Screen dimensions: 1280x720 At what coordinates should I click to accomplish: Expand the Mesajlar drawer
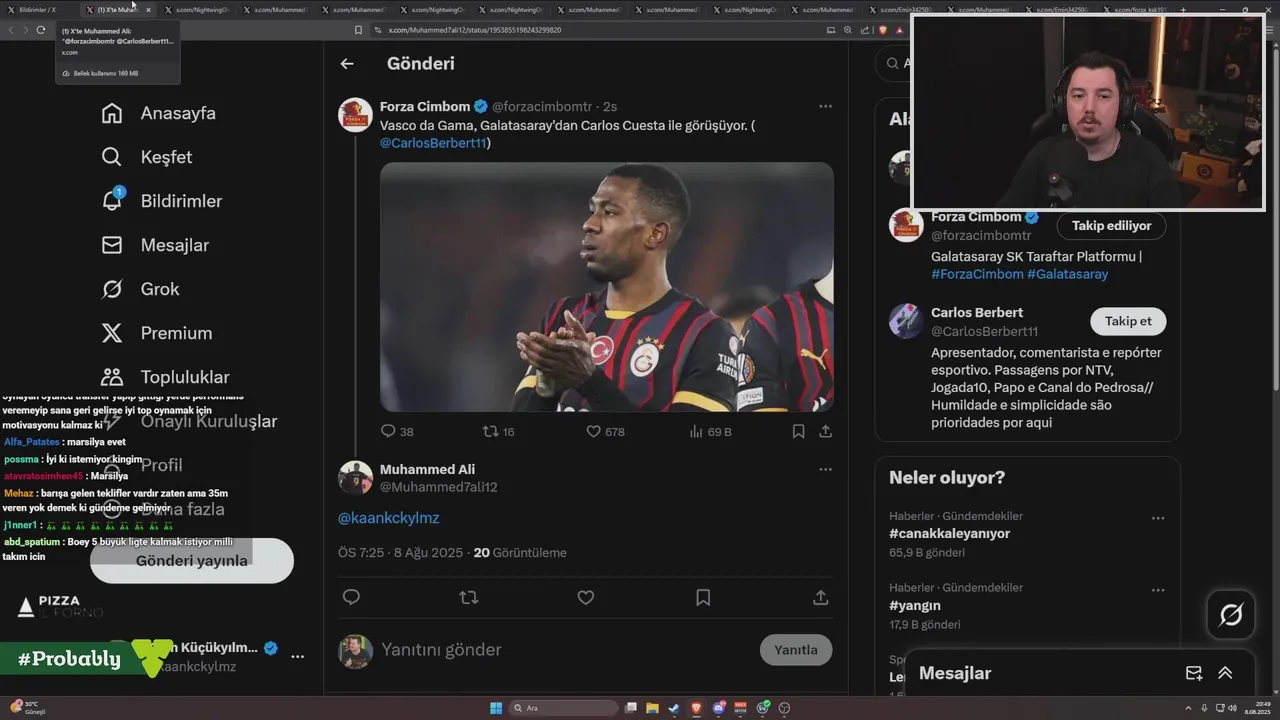pyautogui.click(x=1225, y=673)
